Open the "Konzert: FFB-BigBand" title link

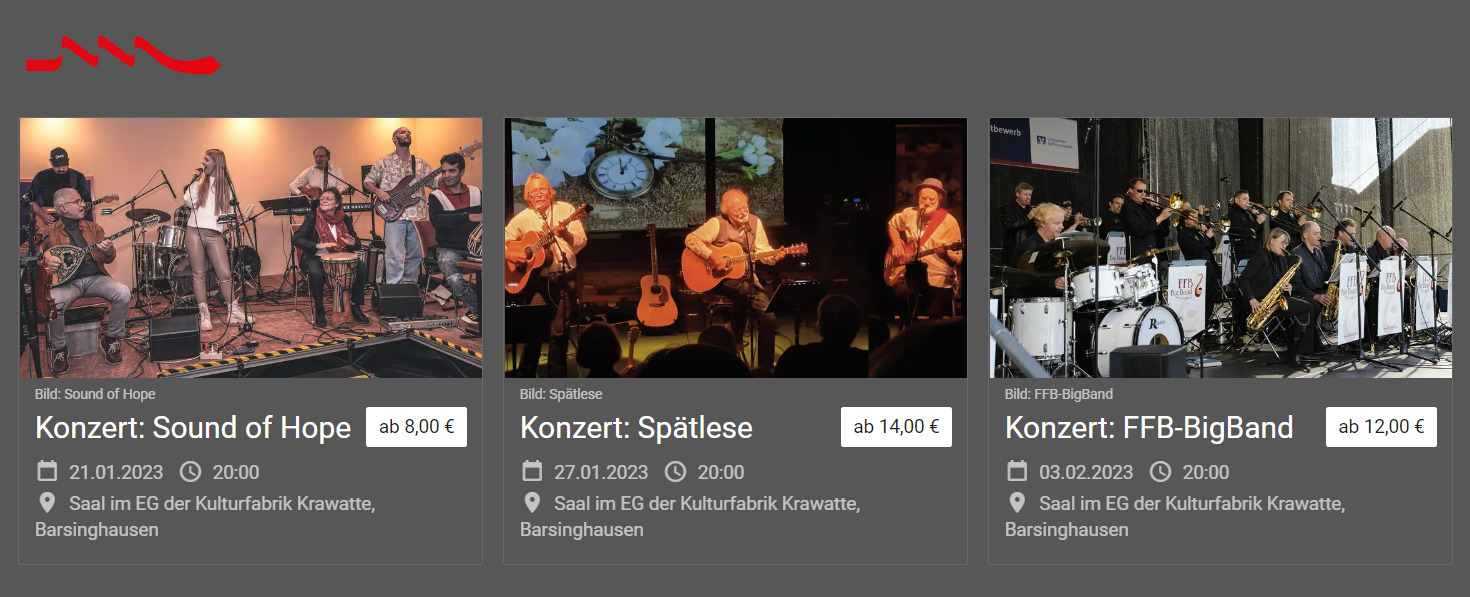pos(1149,428)
